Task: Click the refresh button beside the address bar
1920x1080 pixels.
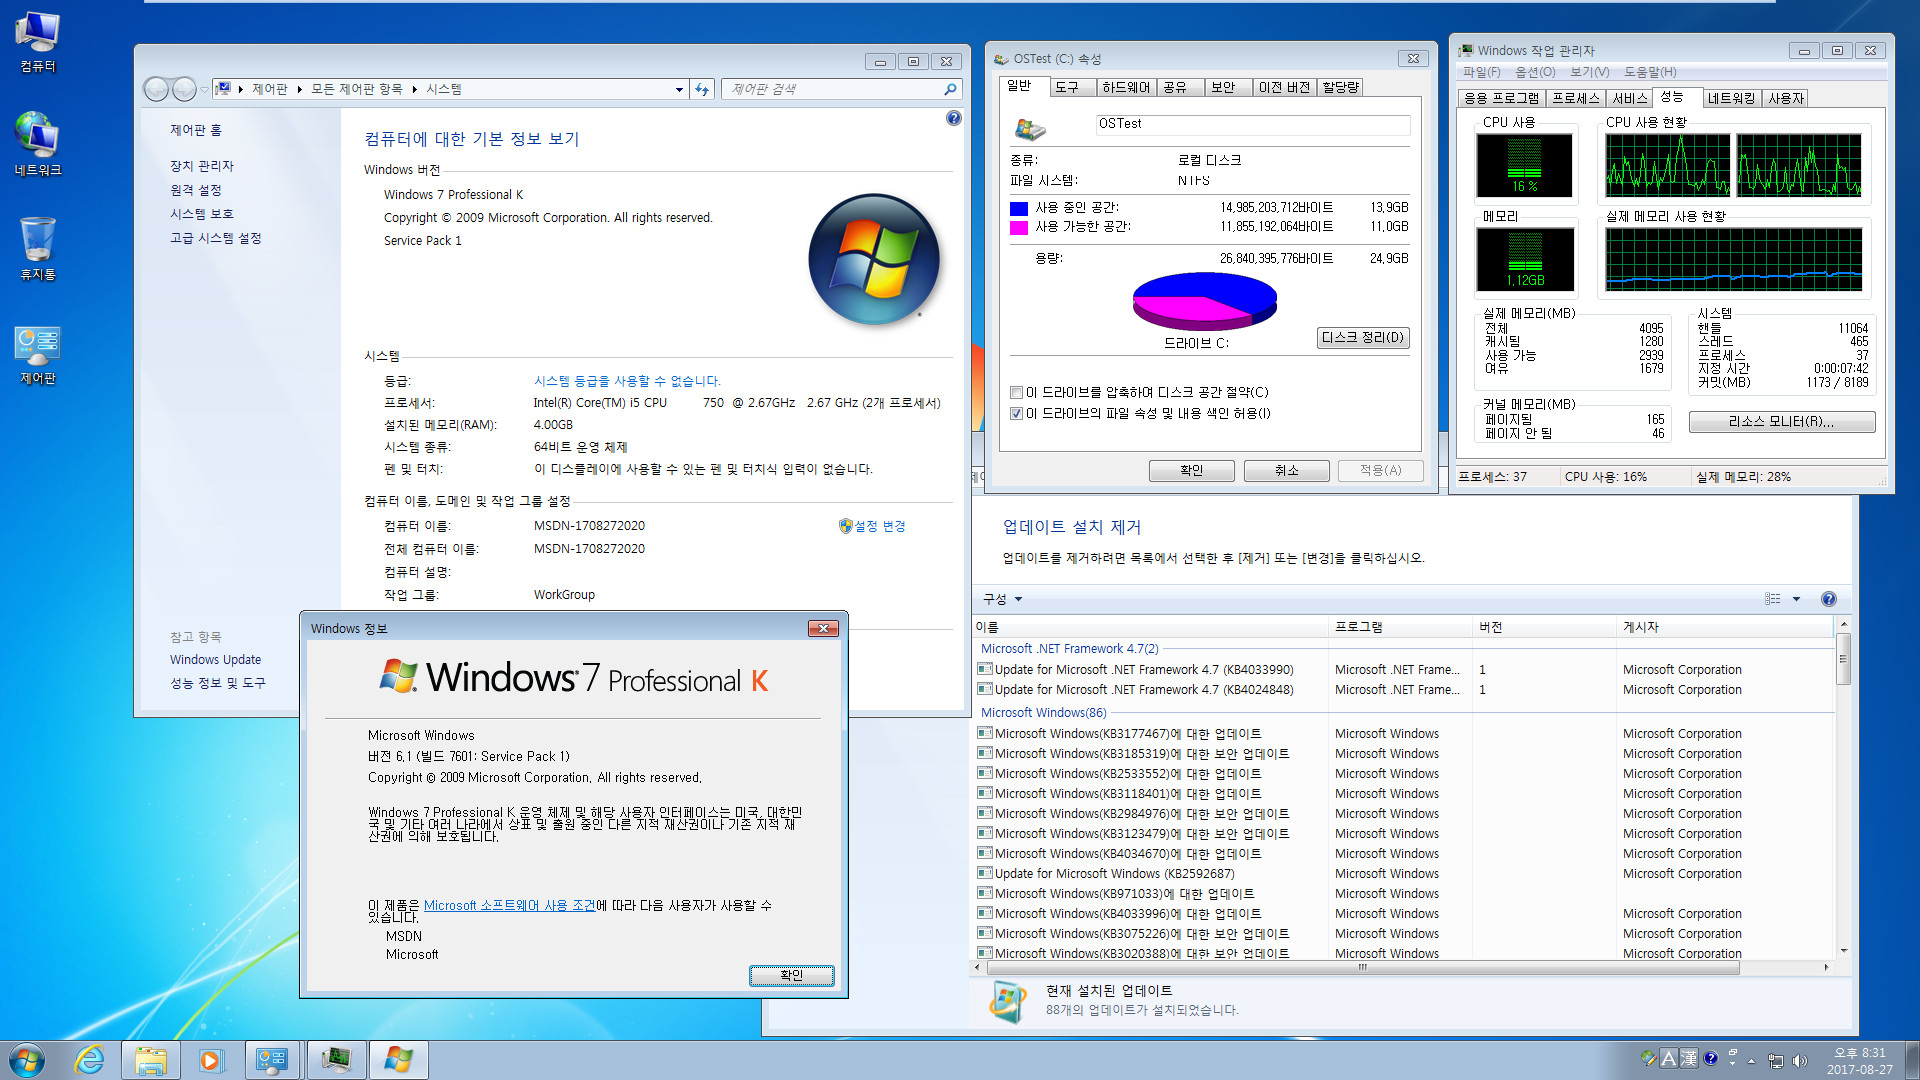Action: pyautogui.click(x=702, y=89)
